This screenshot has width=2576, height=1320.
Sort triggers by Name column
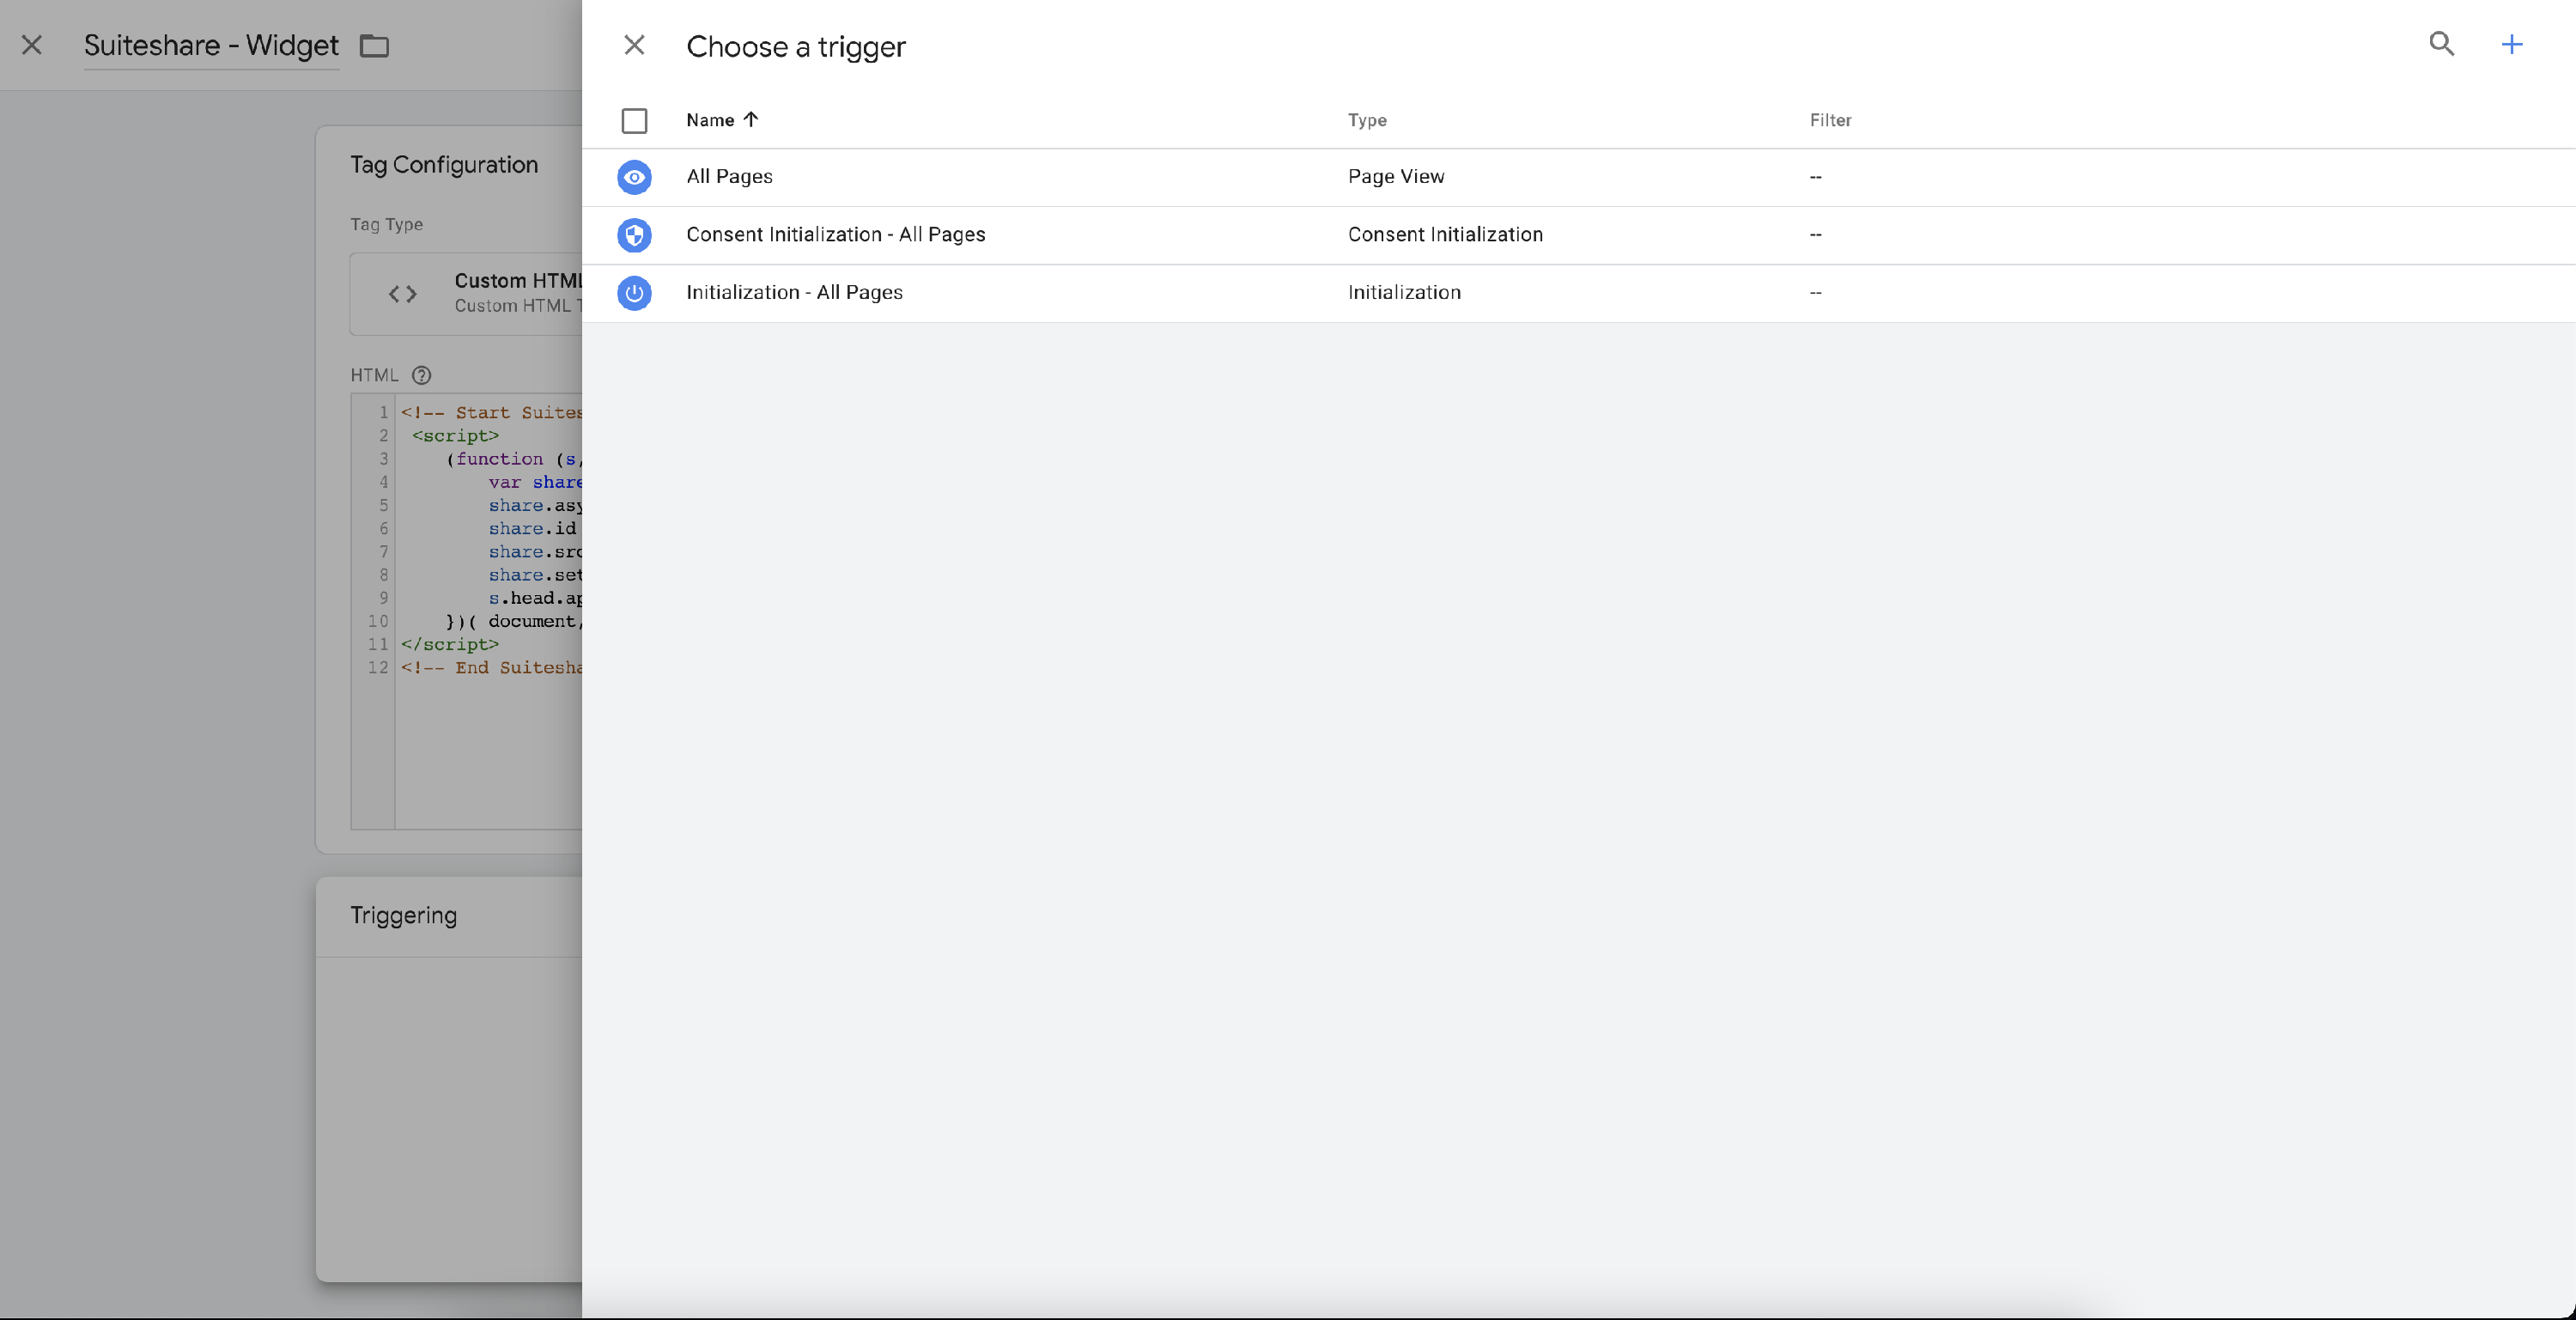tap(709, 120)
